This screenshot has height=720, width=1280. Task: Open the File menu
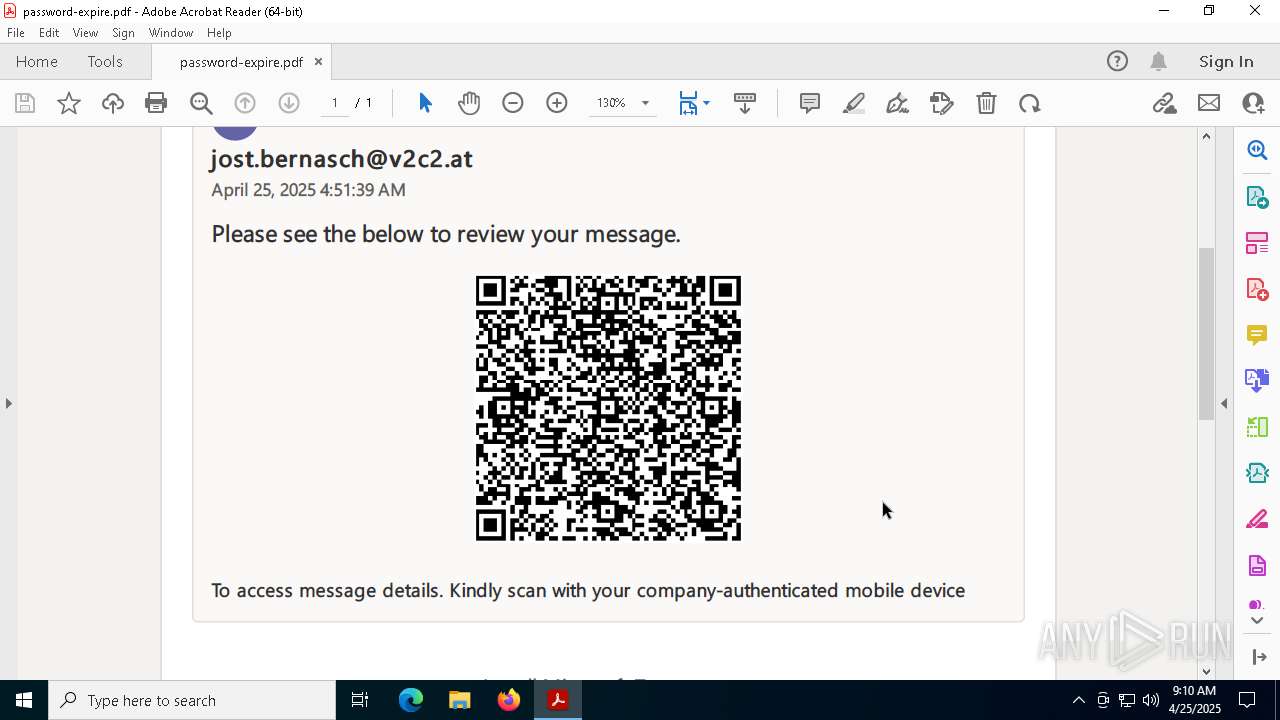tap(16, 33)
